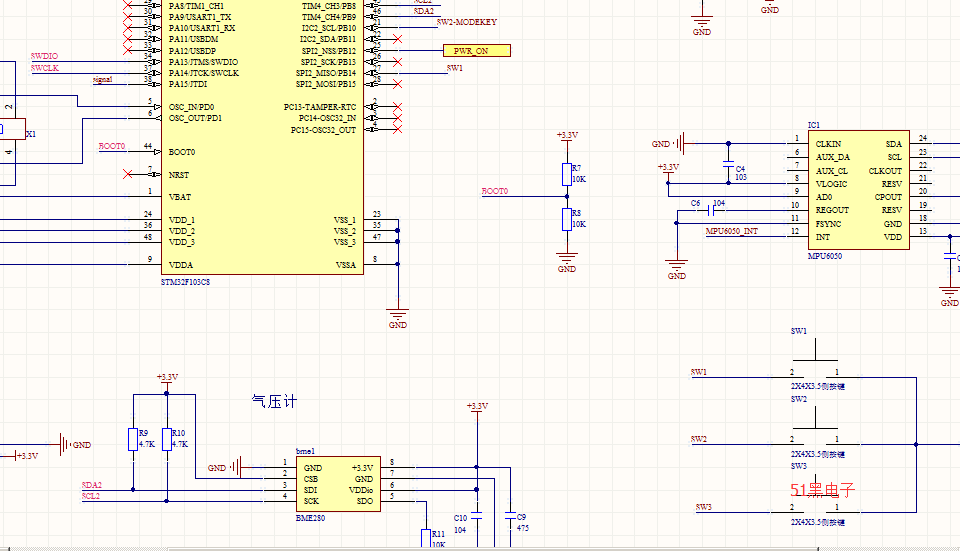Select +3.3V power port above capacitor C10
The width and height of the screenshot is (960, 551).
[477, 408]
